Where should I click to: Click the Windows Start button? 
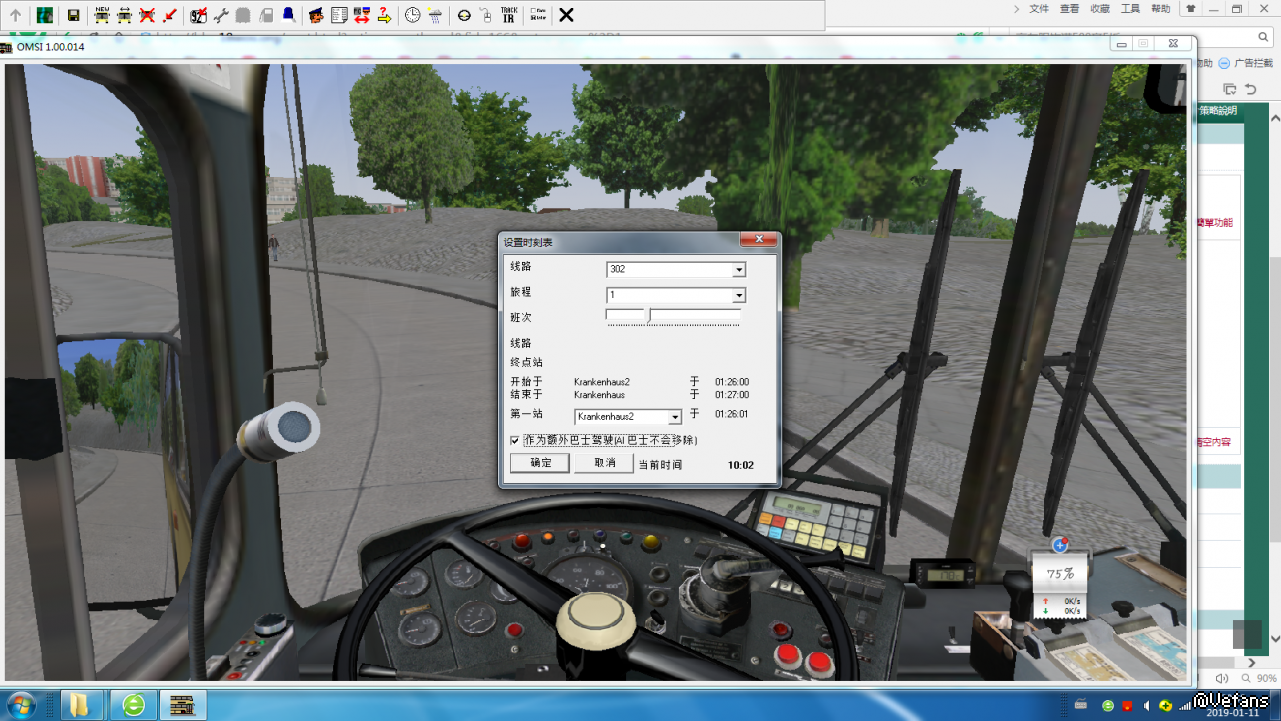[22, 704]
